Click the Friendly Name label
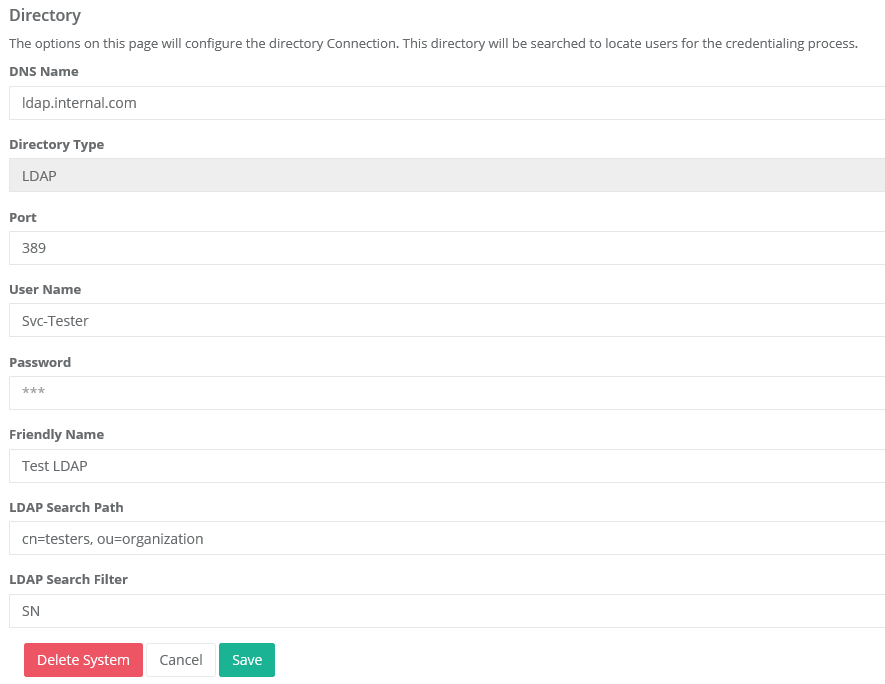This screenshot has width=885, height=684. pyautogui.click(x=57, y=435)
